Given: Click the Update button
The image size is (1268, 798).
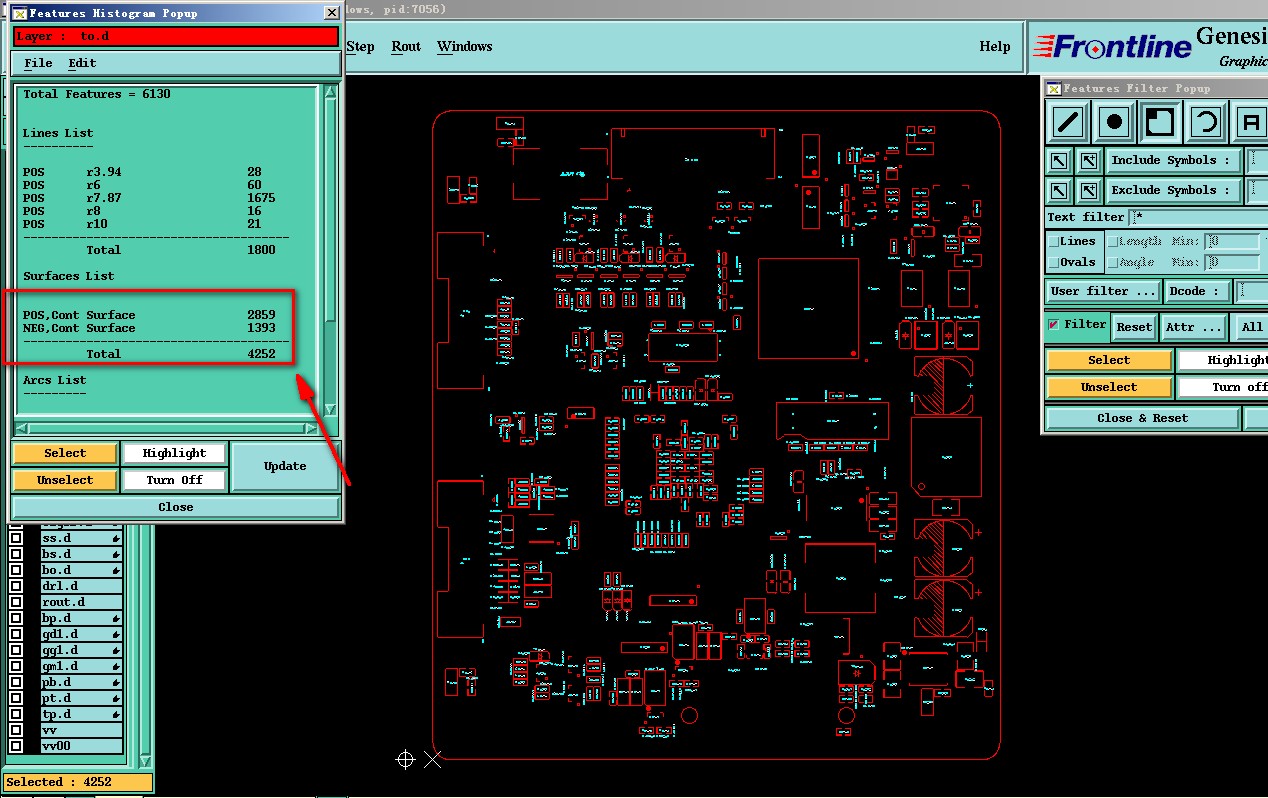Looking at the screenshot, I should point(285,466).
